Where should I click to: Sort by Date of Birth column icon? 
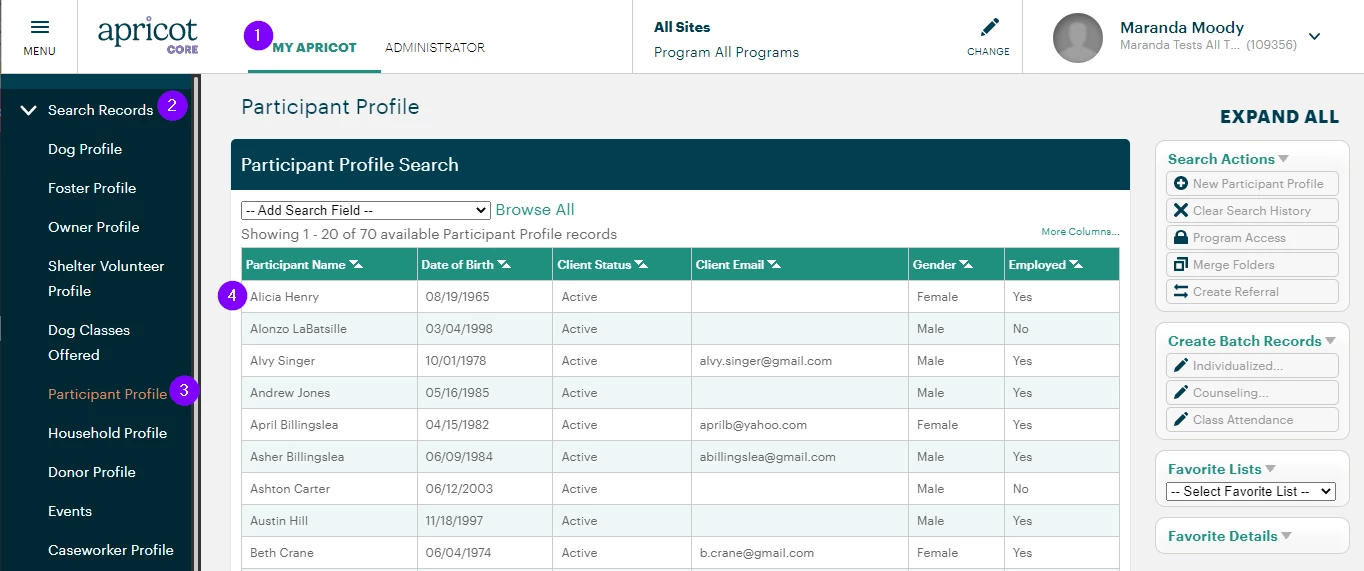point(504,265)
